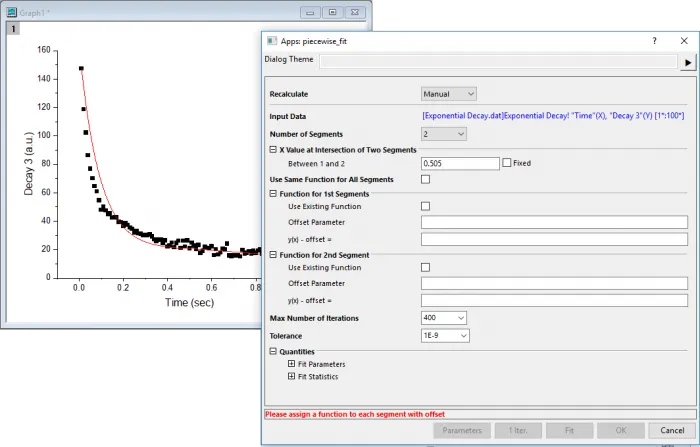This screenshot has height=447, width=700.
Task: Check Use Existing Function for 1st Segments
Action: click(425, 206)
